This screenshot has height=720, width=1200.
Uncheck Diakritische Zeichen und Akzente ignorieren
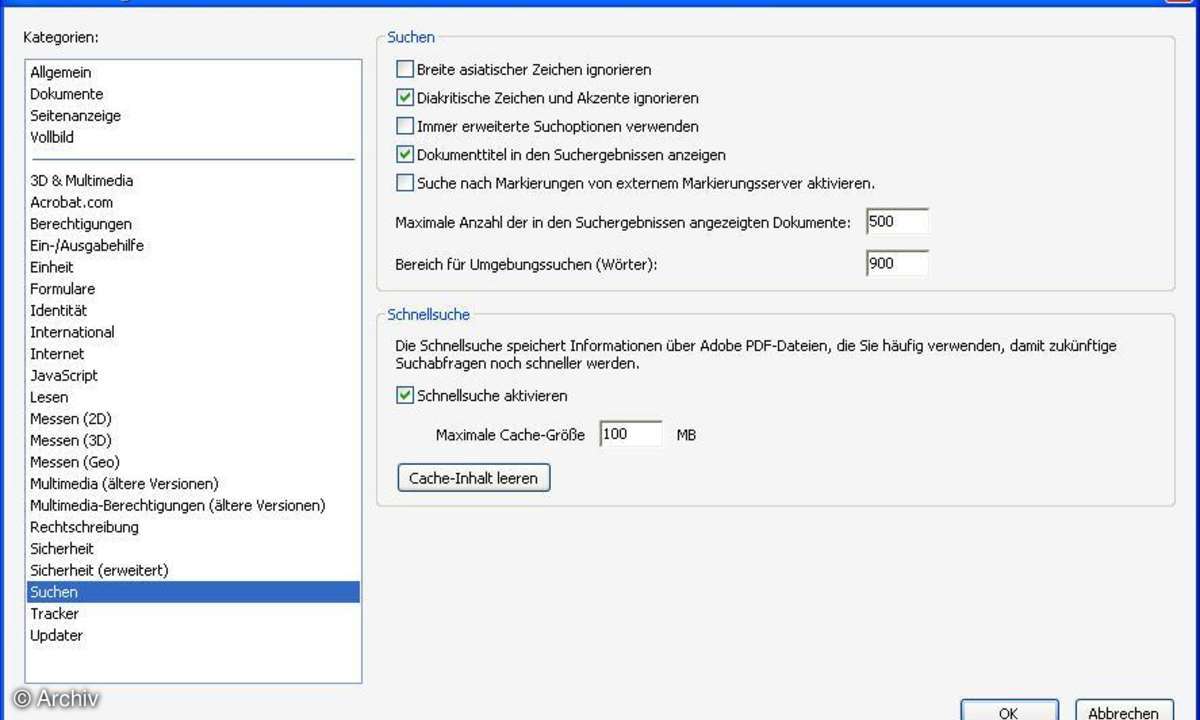pos(405,98)
